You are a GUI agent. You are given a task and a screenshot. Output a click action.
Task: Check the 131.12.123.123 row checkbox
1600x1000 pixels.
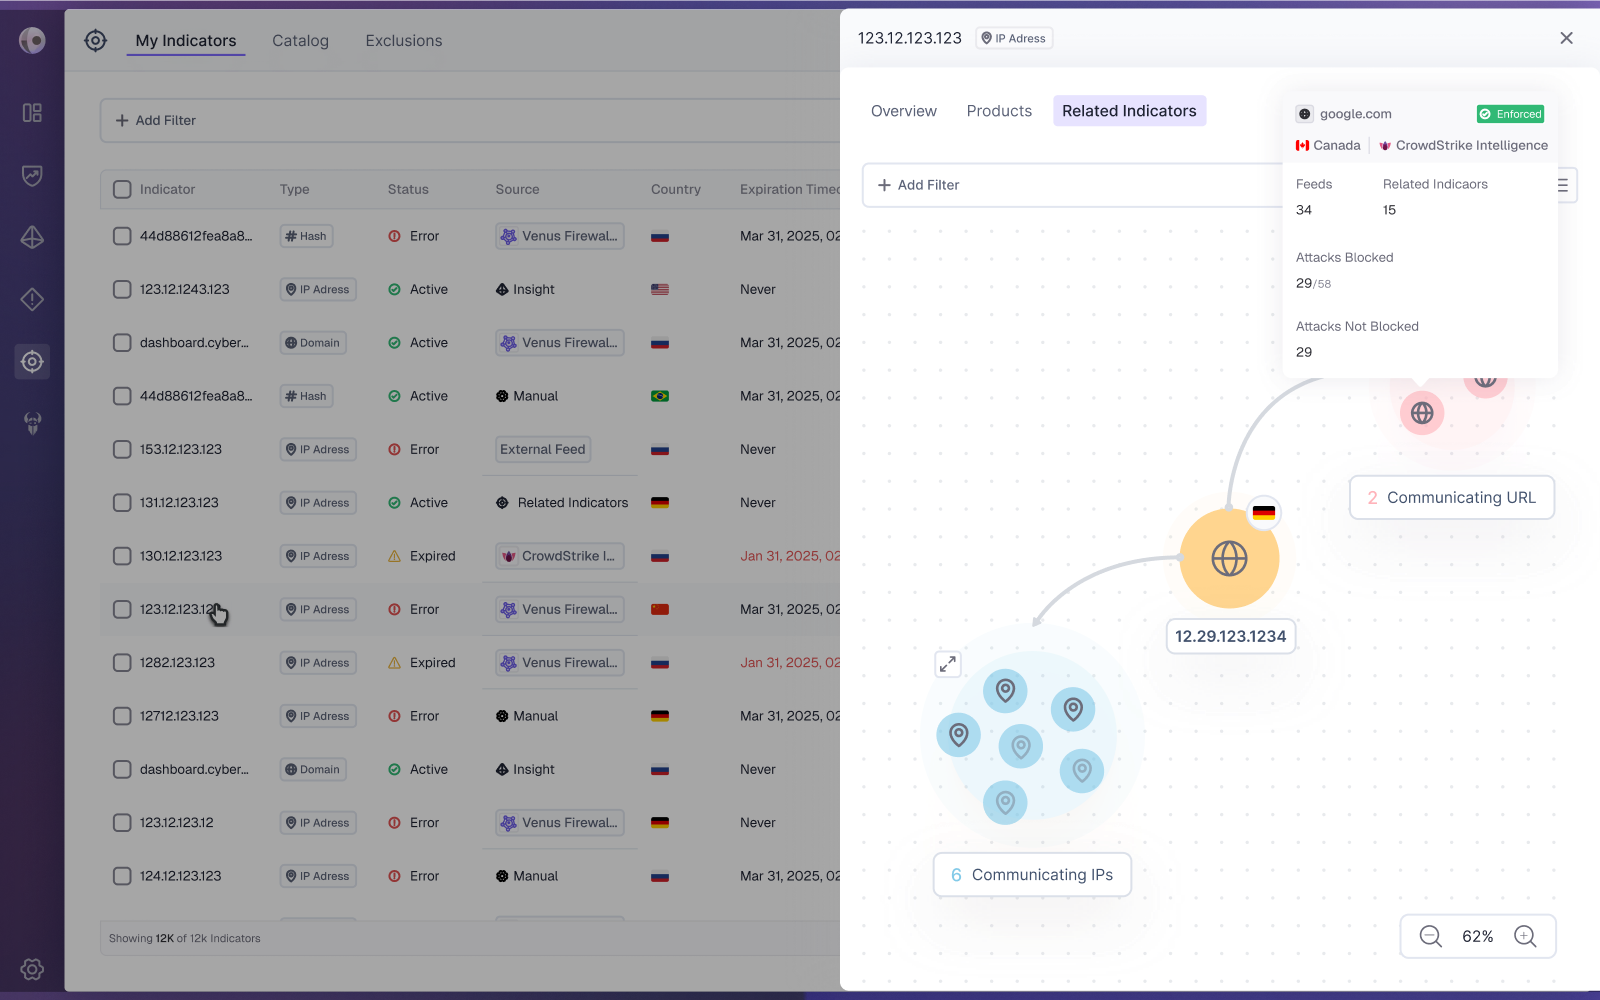[x=122, y=503]
